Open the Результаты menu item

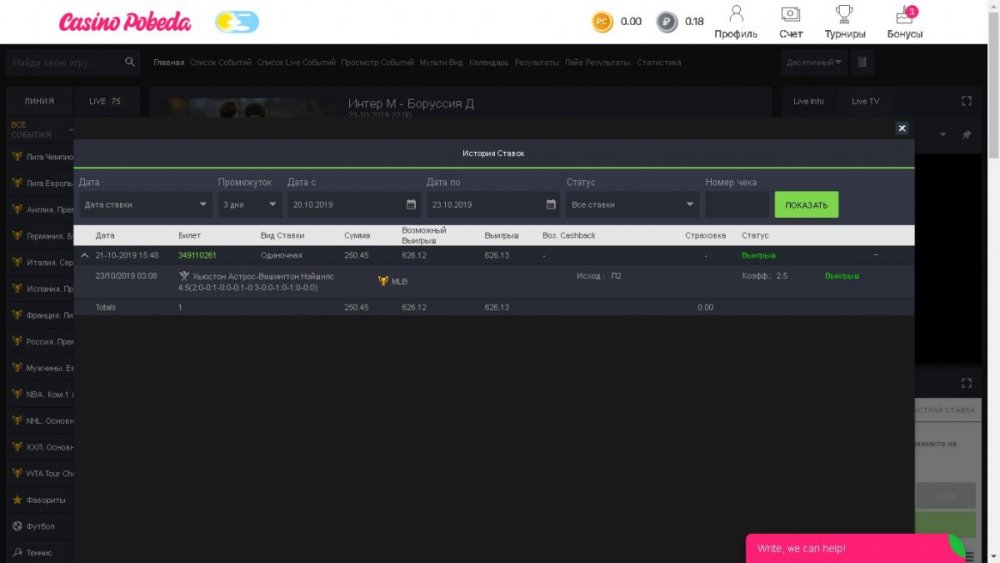pyautogui.click(x=537, y=62)
